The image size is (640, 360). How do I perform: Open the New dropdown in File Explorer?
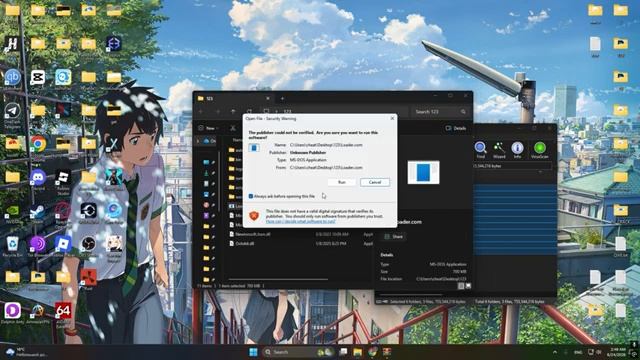click(208, 128)
